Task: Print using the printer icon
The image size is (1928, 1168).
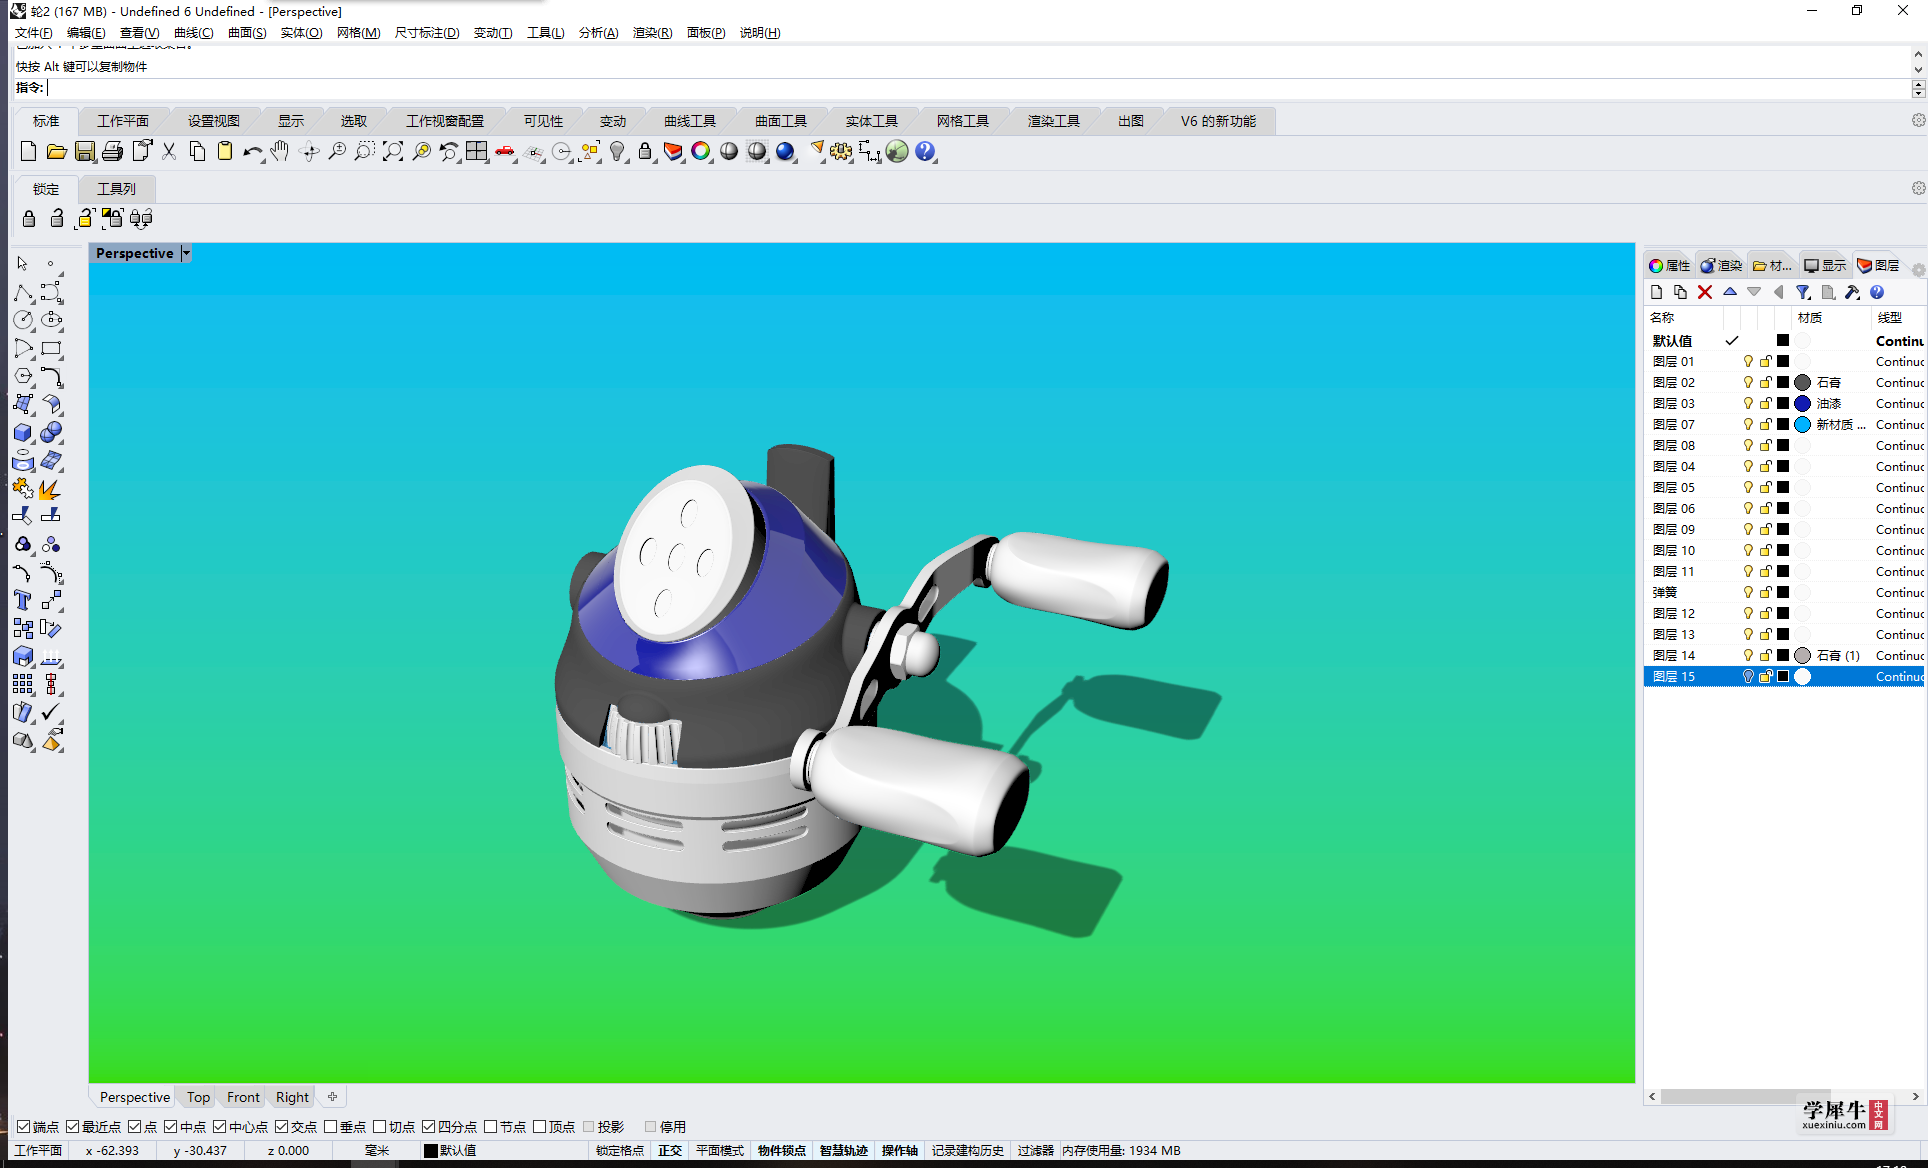Action: [113, 151]
